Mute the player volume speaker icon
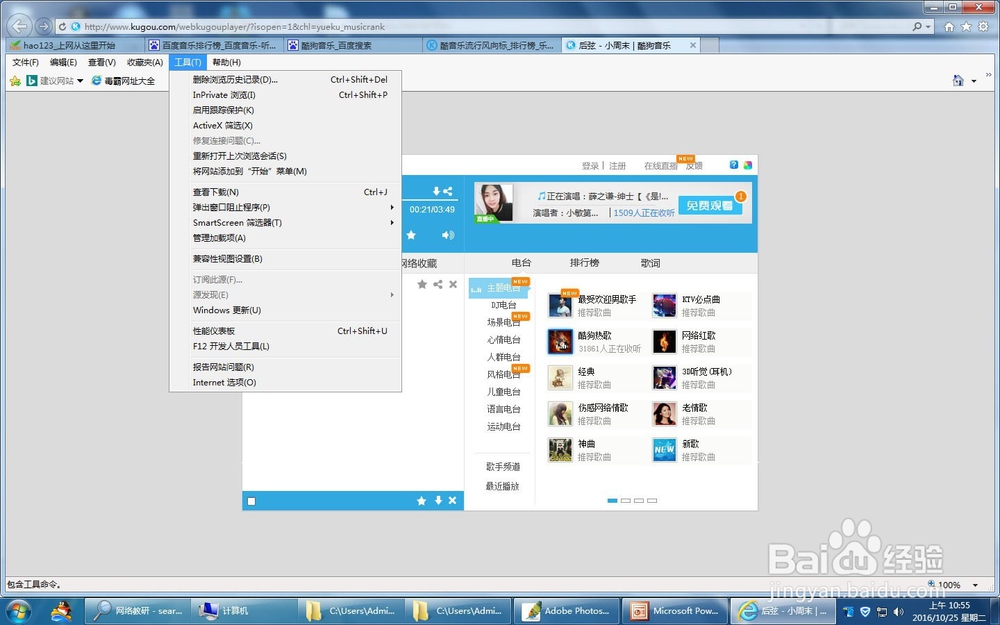 448,235
